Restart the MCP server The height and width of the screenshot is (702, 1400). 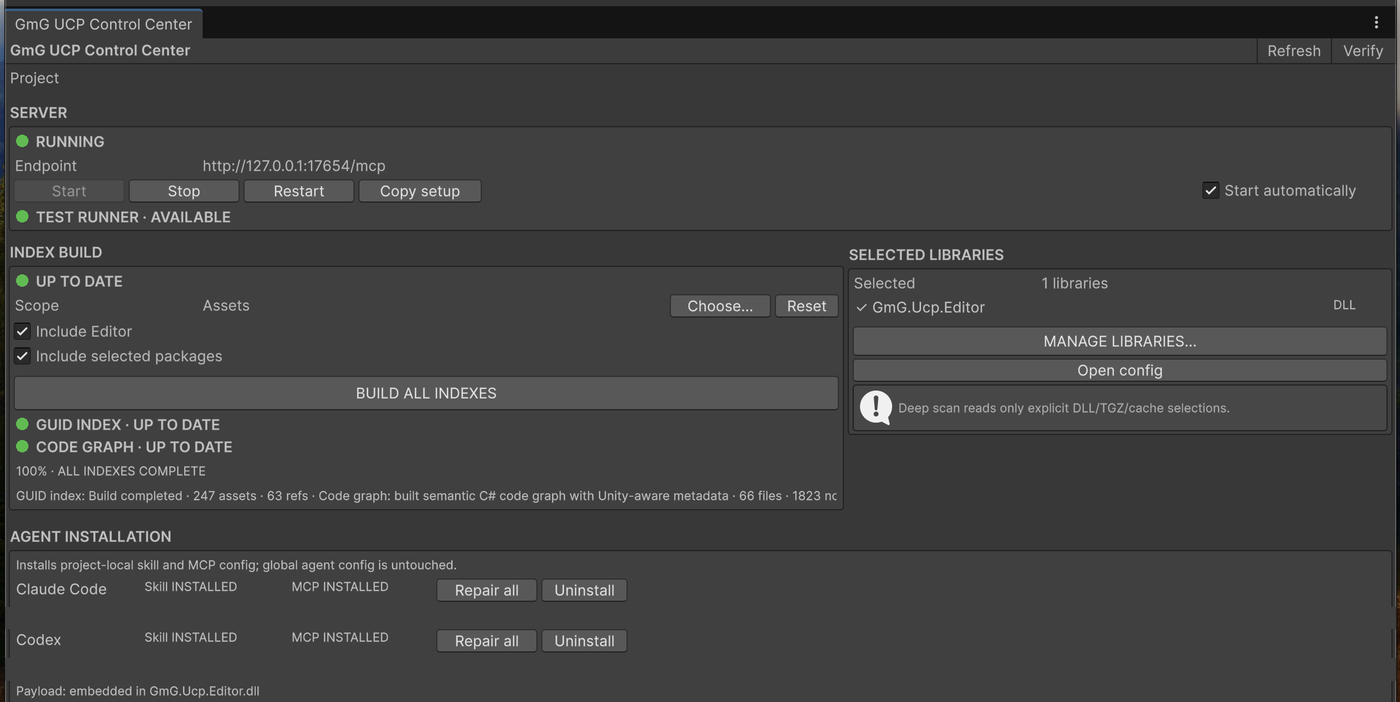coord(299,191)
